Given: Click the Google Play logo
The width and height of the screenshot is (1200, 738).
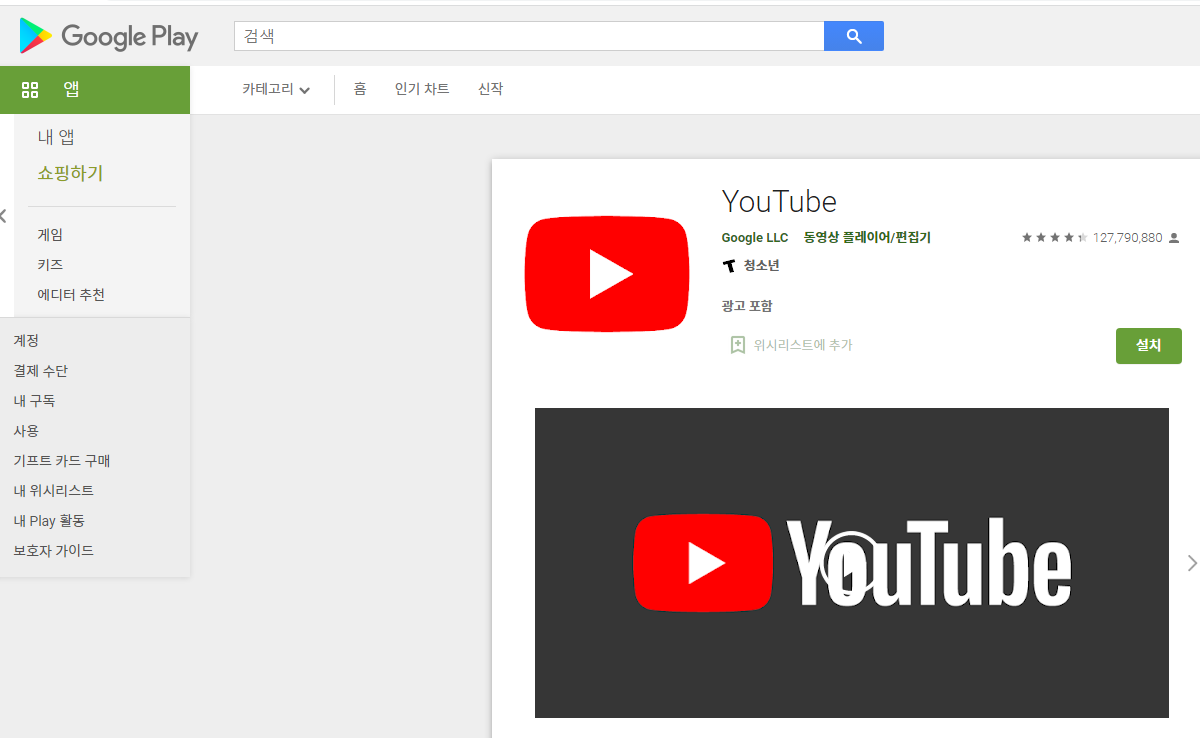Looking at the screenshot, I should (108, 37).
